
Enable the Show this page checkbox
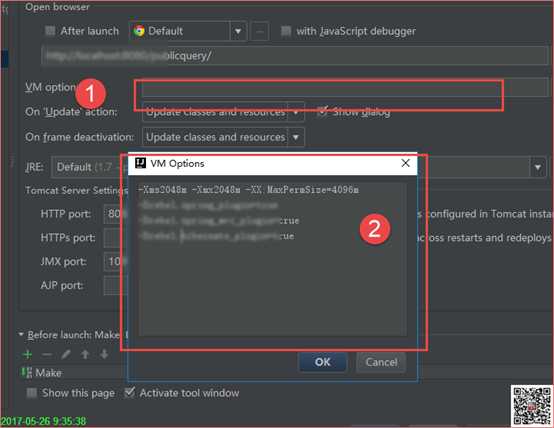tap(32, 393)
